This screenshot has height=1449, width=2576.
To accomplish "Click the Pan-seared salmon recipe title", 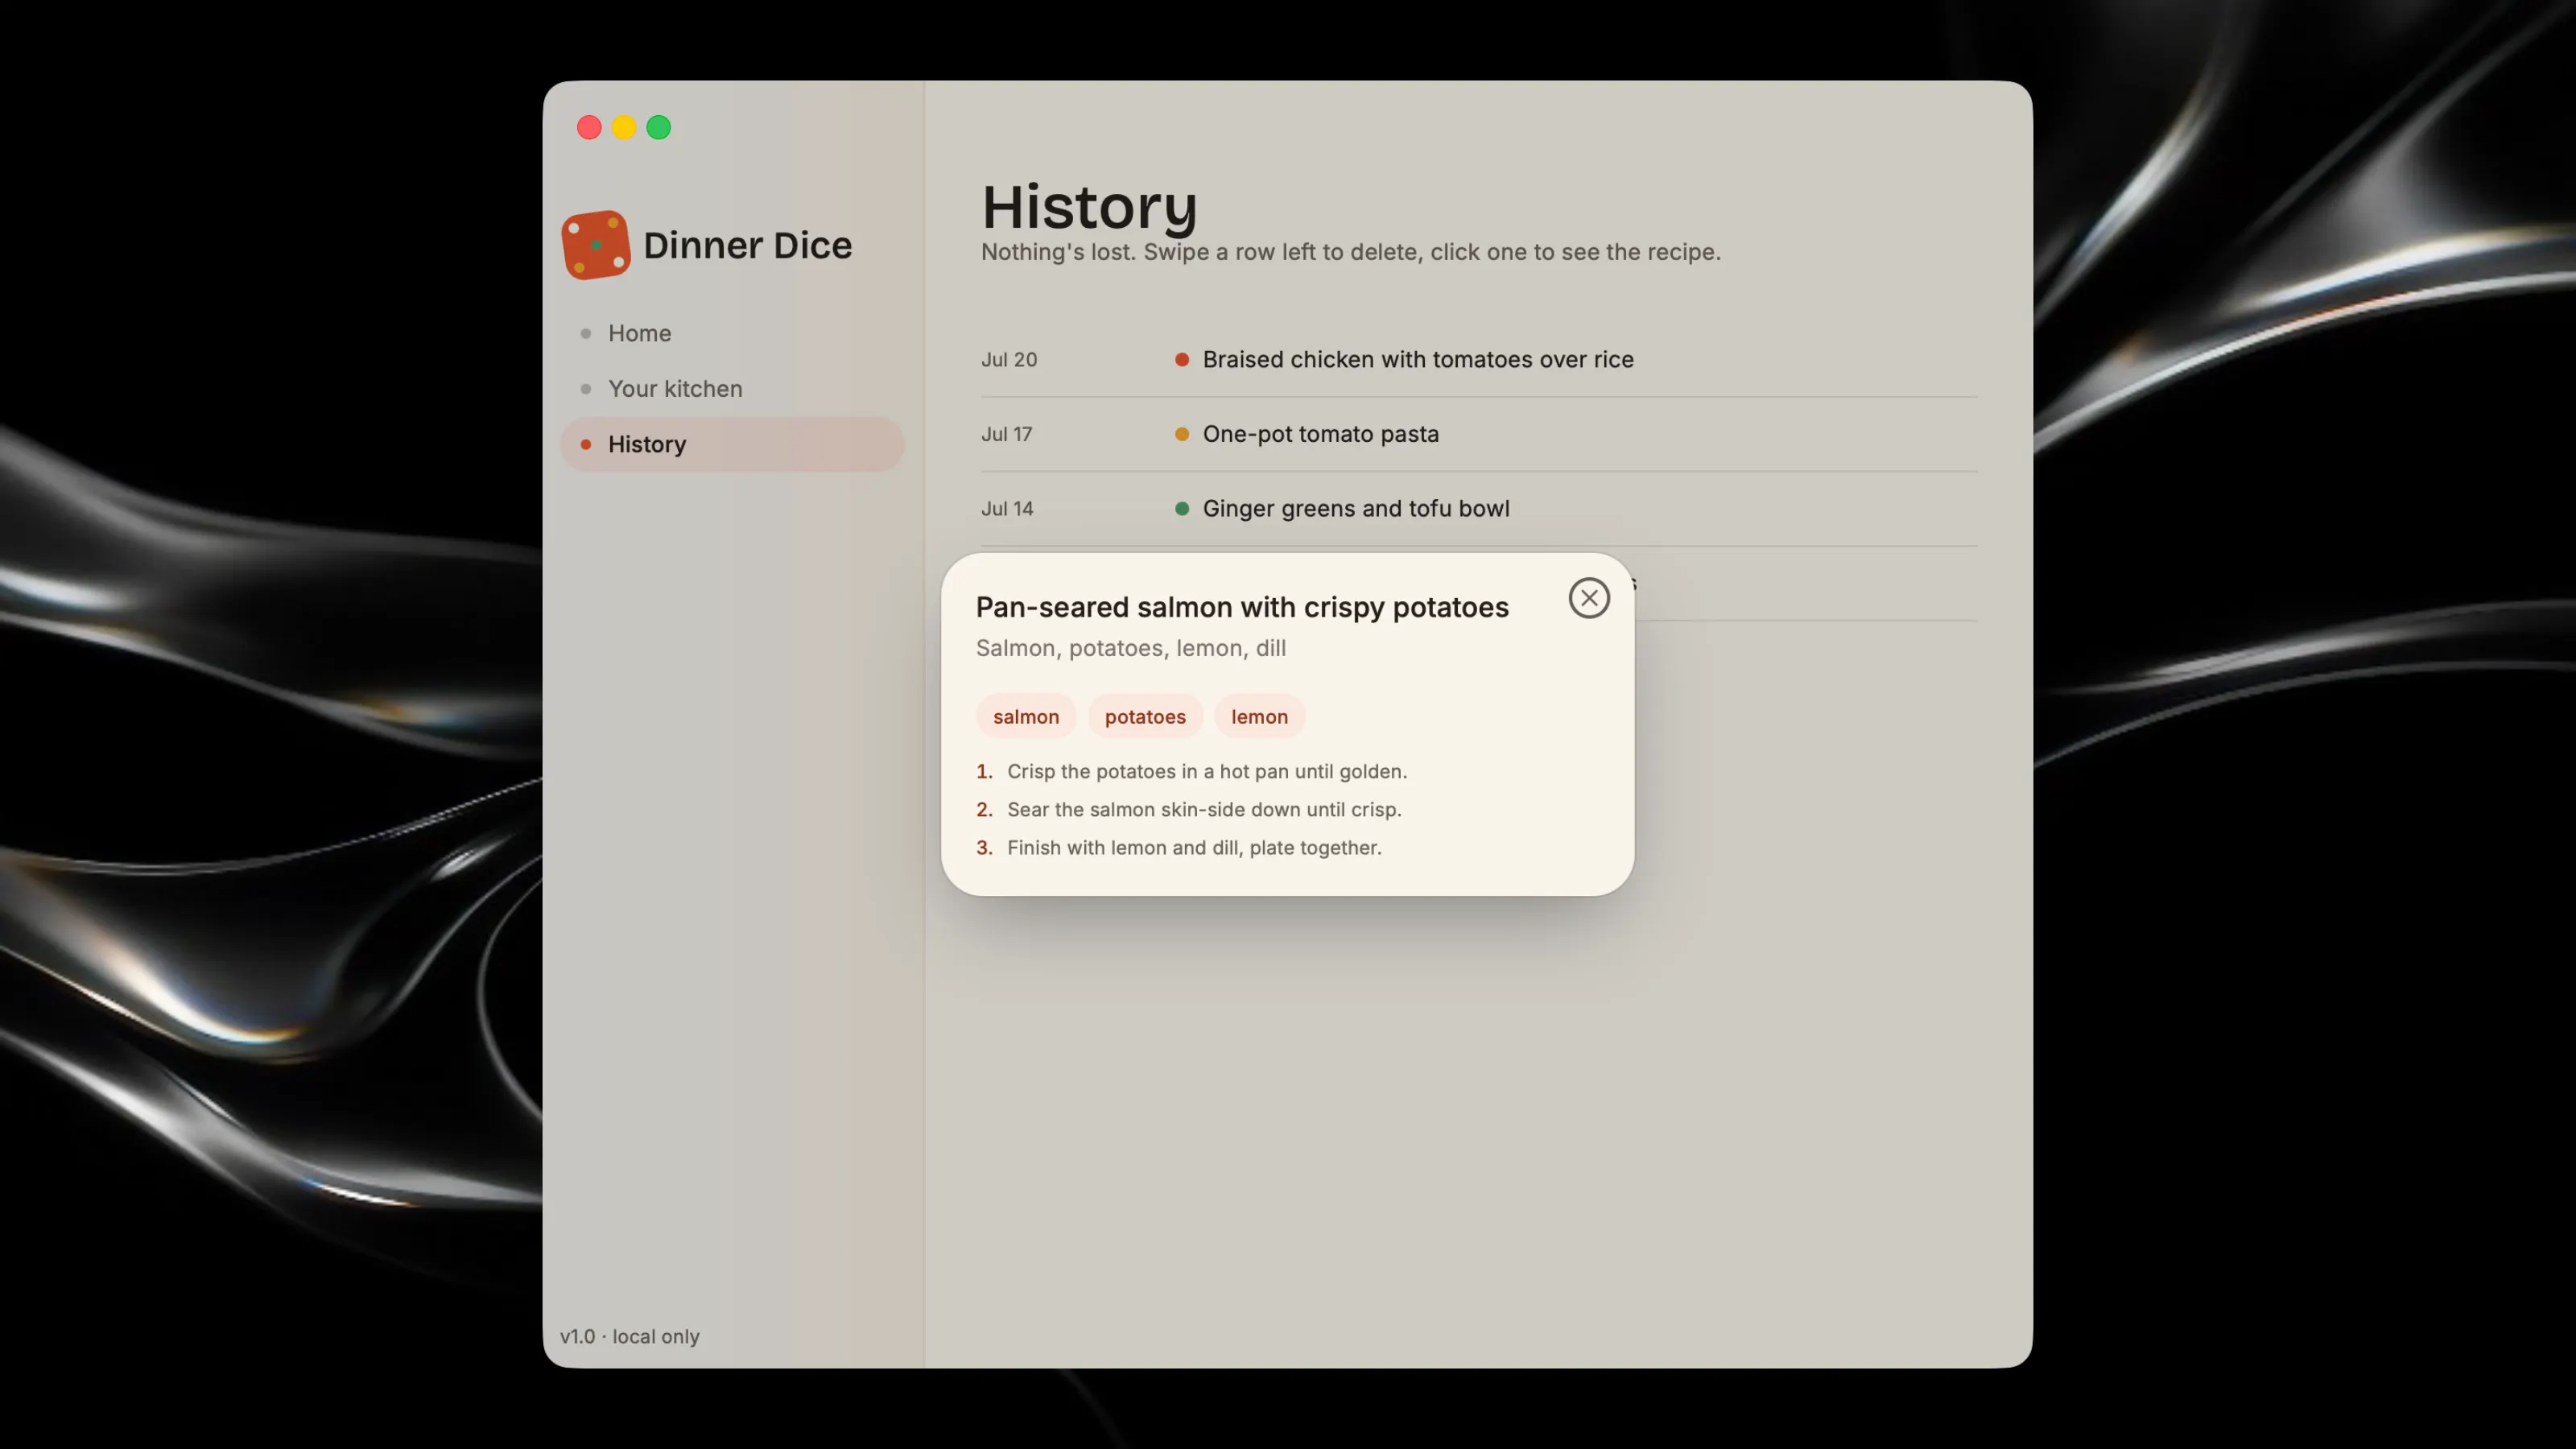I will (x=1242, y=607).
